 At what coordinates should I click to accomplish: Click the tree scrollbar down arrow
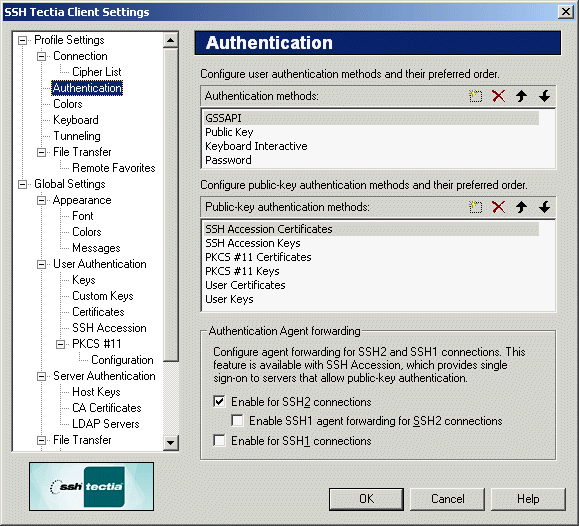[x=171, y=442]
